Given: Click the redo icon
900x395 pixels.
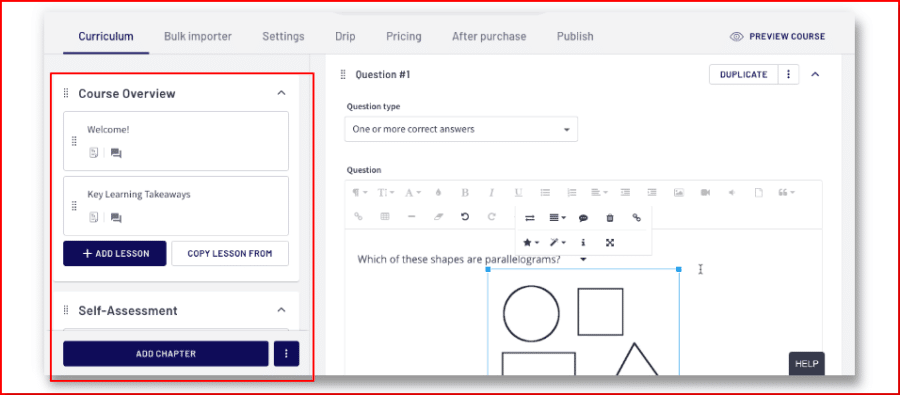Looking at the screenshot, I should (492, 216).
